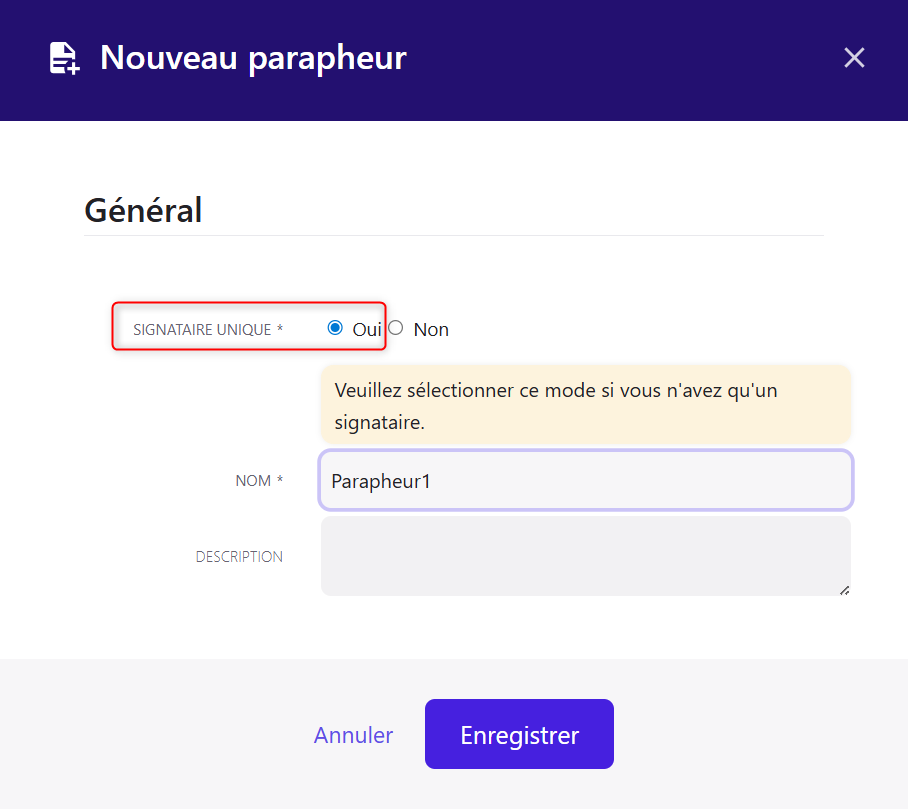Cancel with the Annuler link

353,735
